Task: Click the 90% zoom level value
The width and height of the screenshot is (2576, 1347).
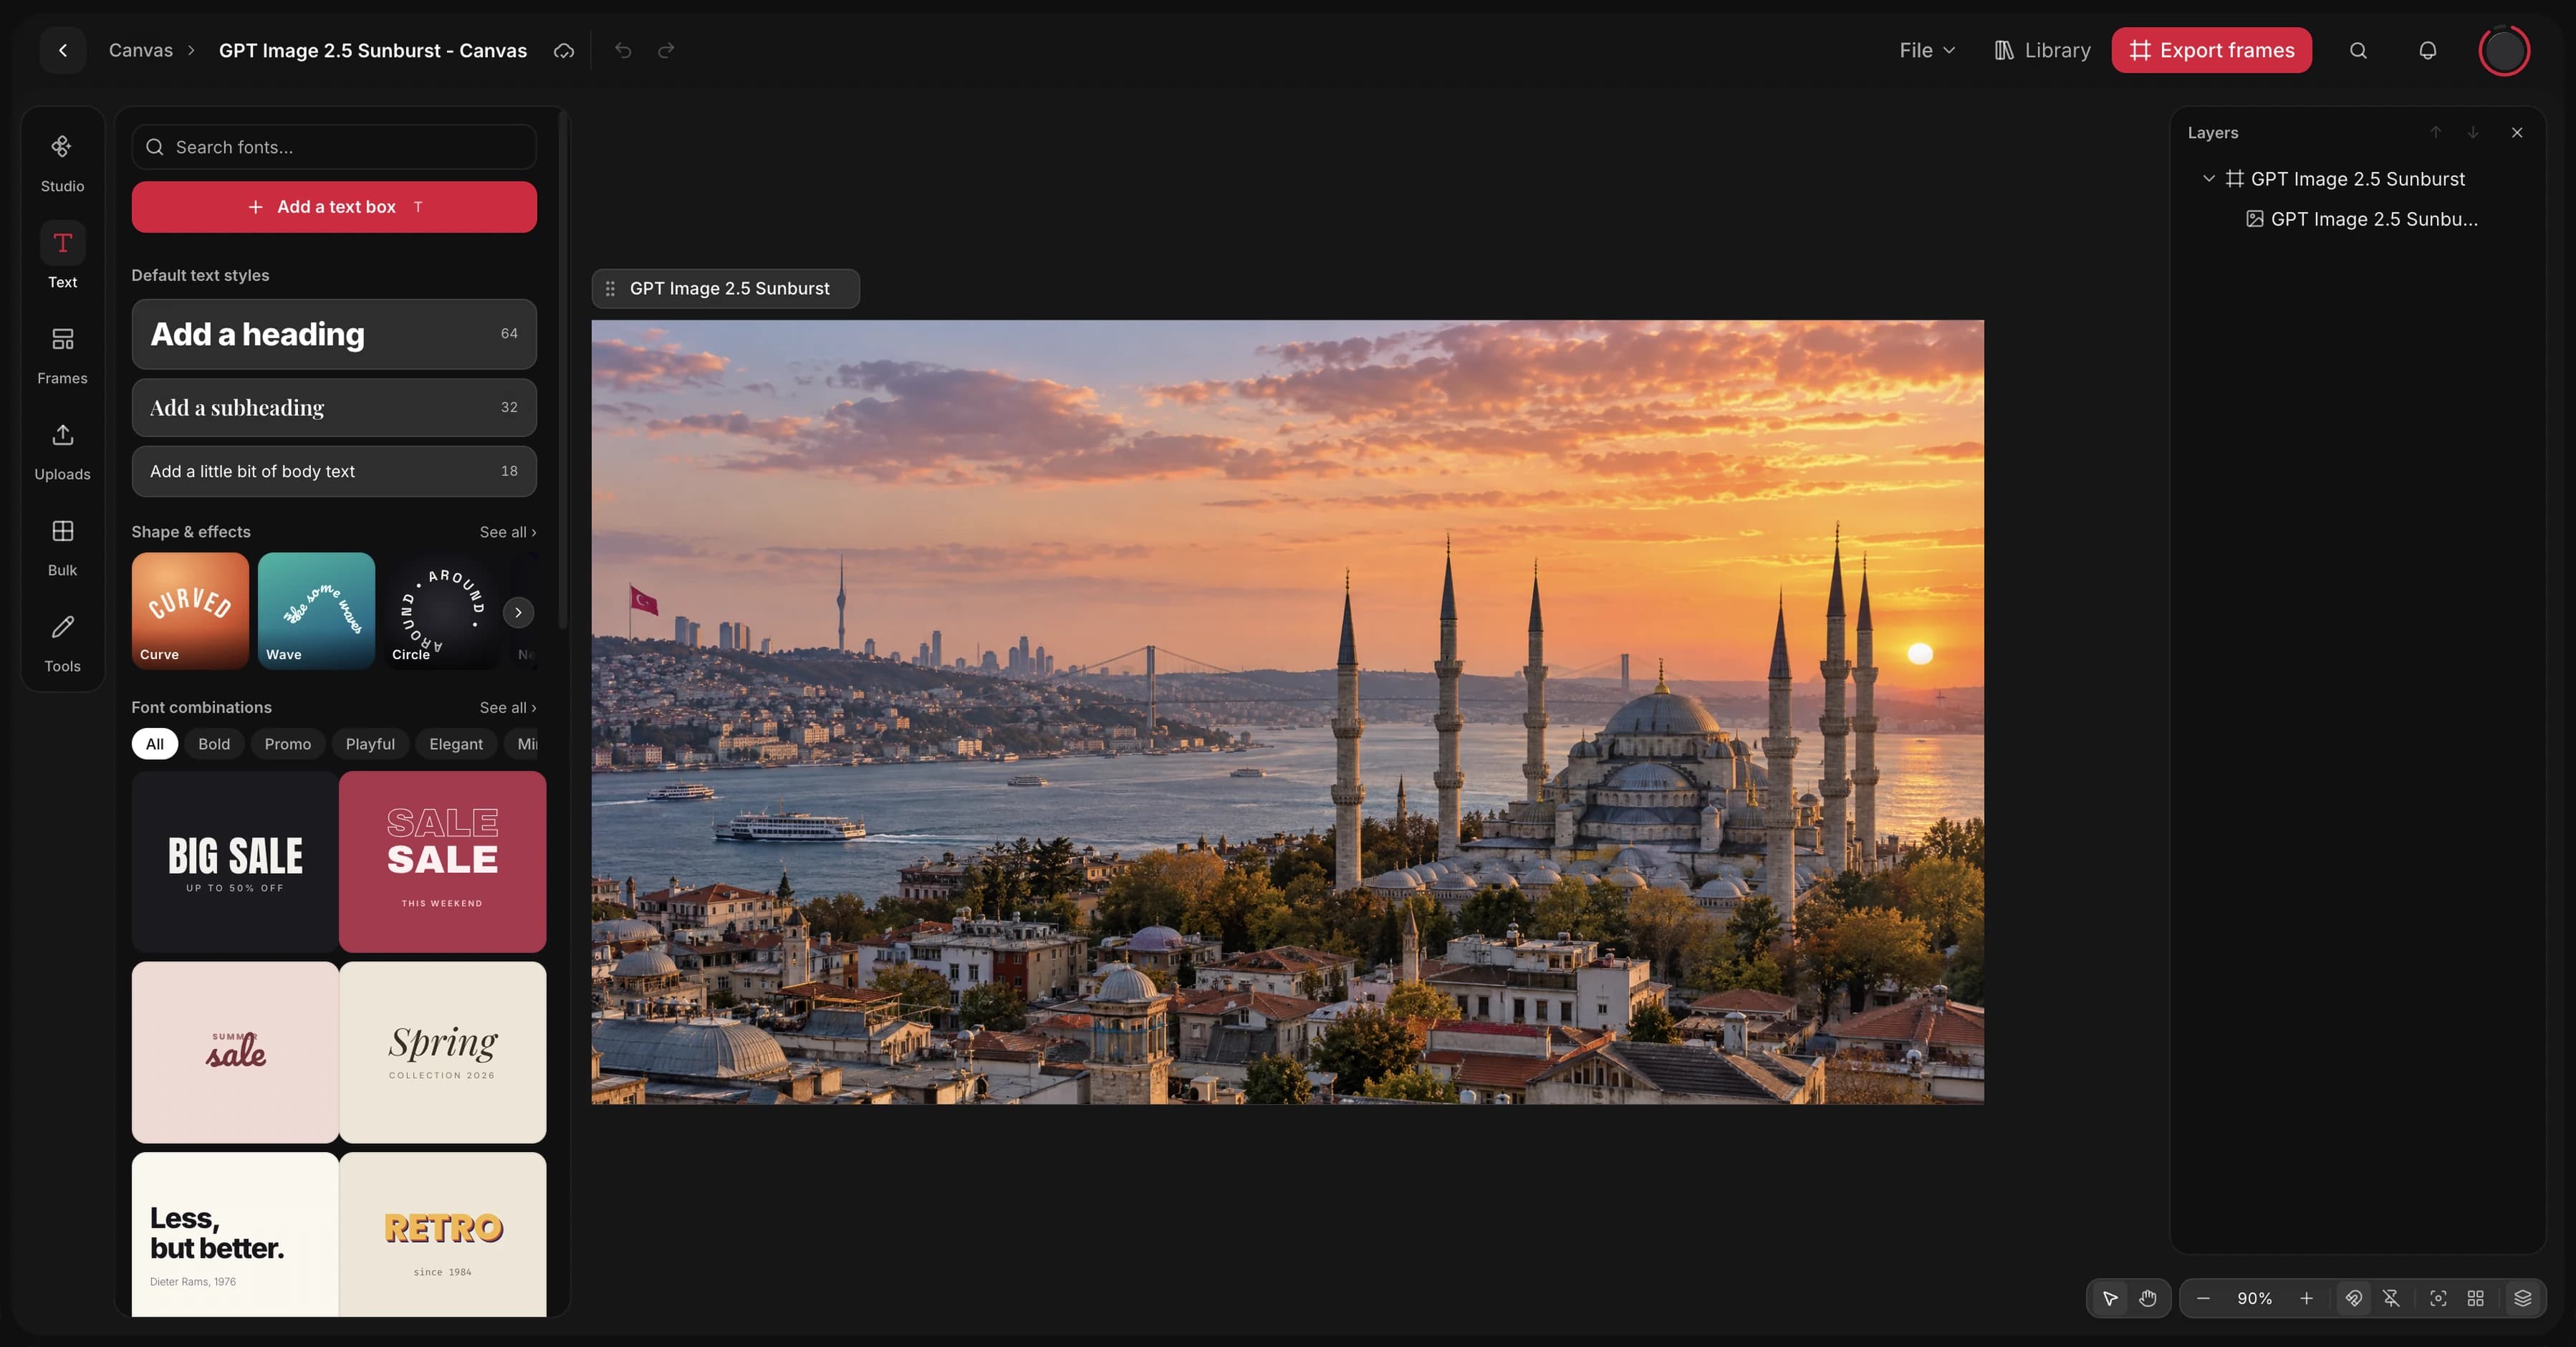Action: pos(2255,1298)
